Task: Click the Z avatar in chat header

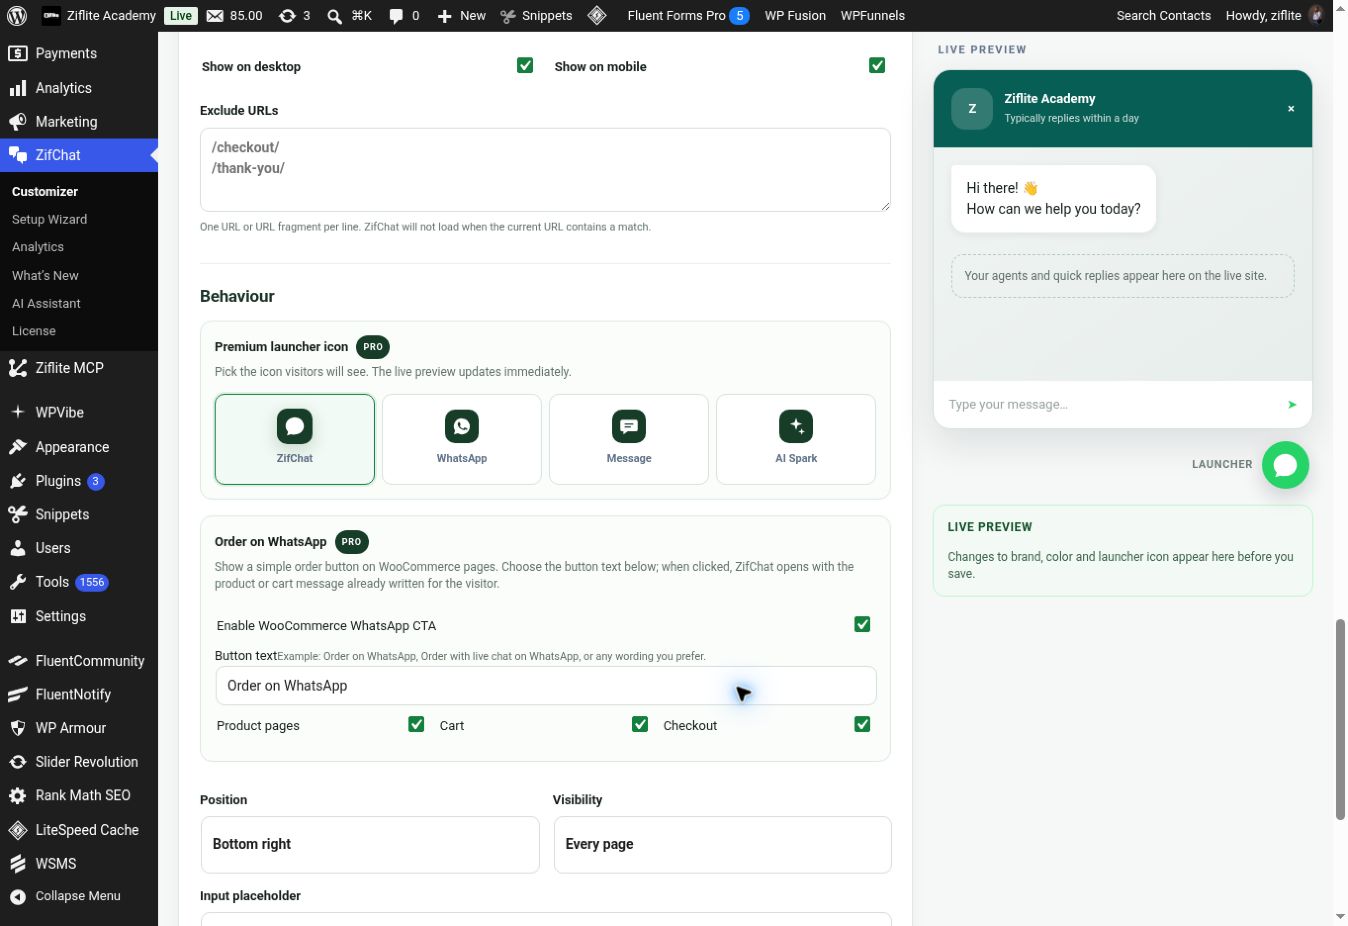Action: click(x=972, y=108)
